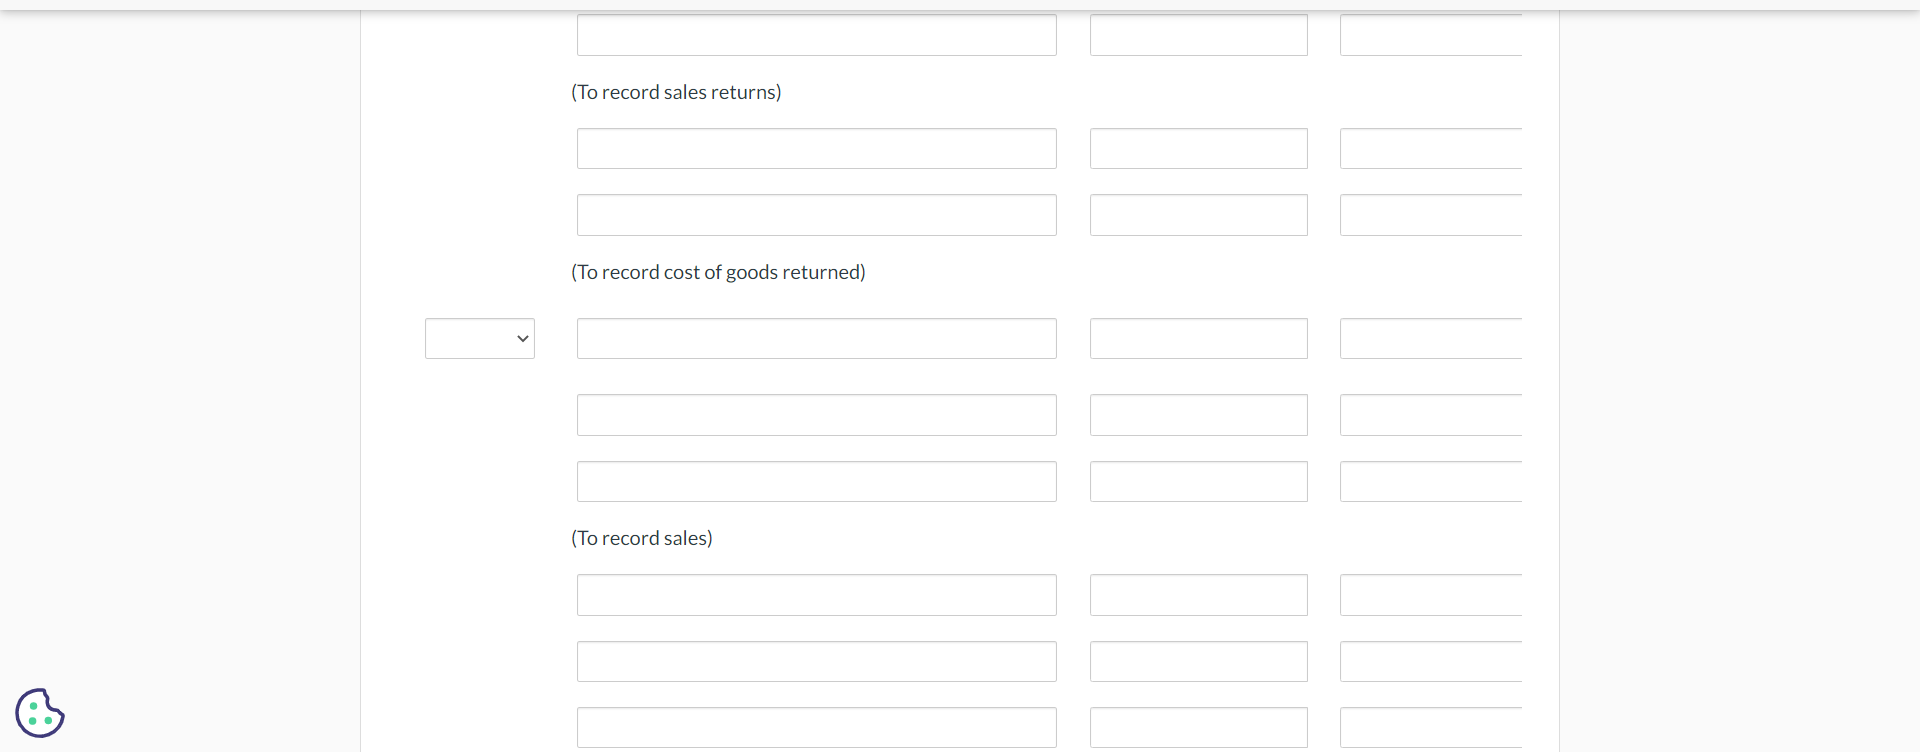Viewport: 1920px width, 752px height.
Task: Click debit field in the date dropdown row
Action: click(x=1198, y=339)
